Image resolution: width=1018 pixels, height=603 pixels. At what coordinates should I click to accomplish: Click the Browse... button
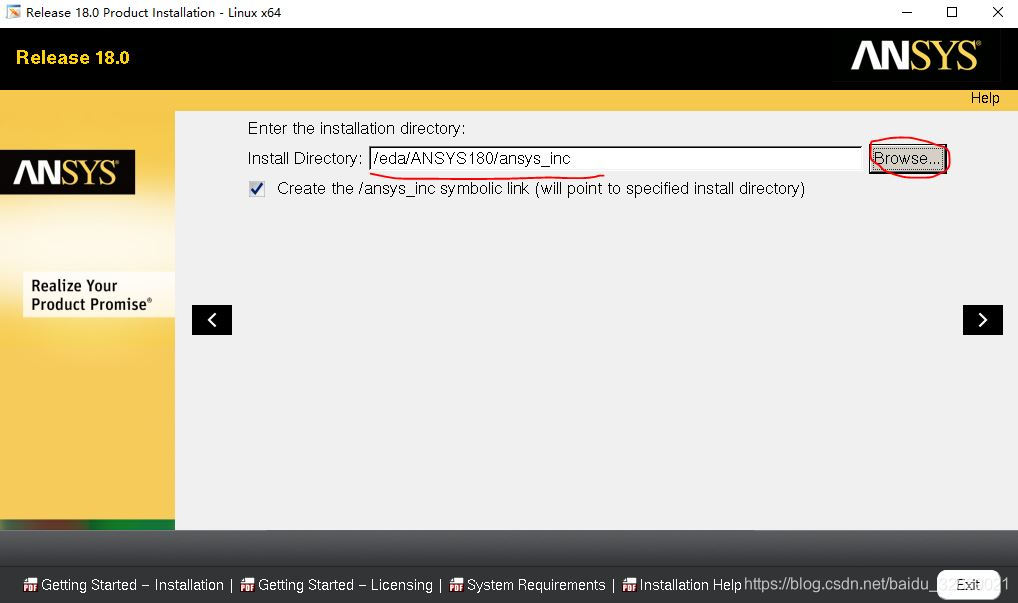pyautogui.click(x=907, y=158)
